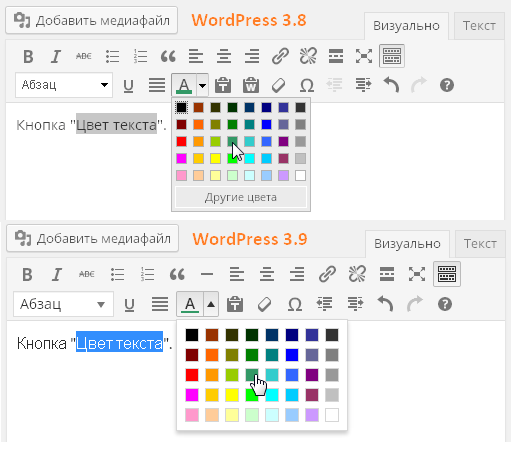Clear formatting with eraser in WordPress 3.8
Screen dimensions: 511x450
278,85
